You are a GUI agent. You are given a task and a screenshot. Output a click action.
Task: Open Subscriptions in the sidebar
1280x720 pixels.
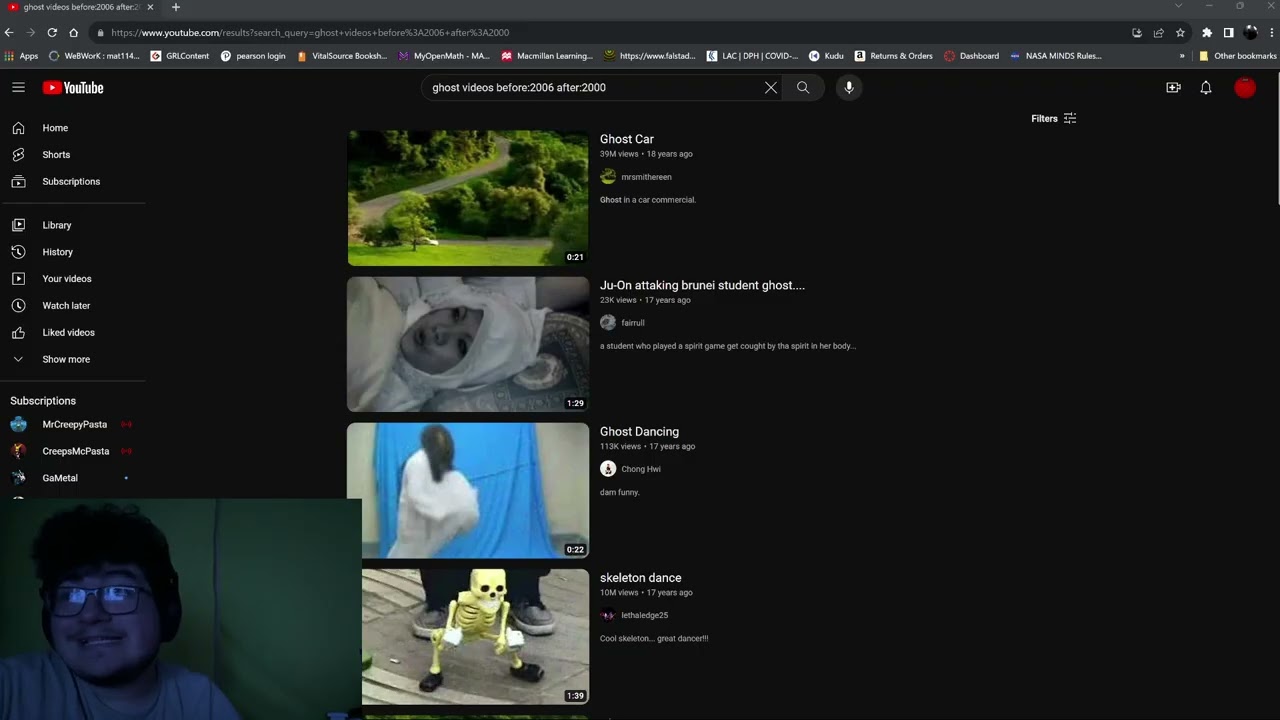72,182
